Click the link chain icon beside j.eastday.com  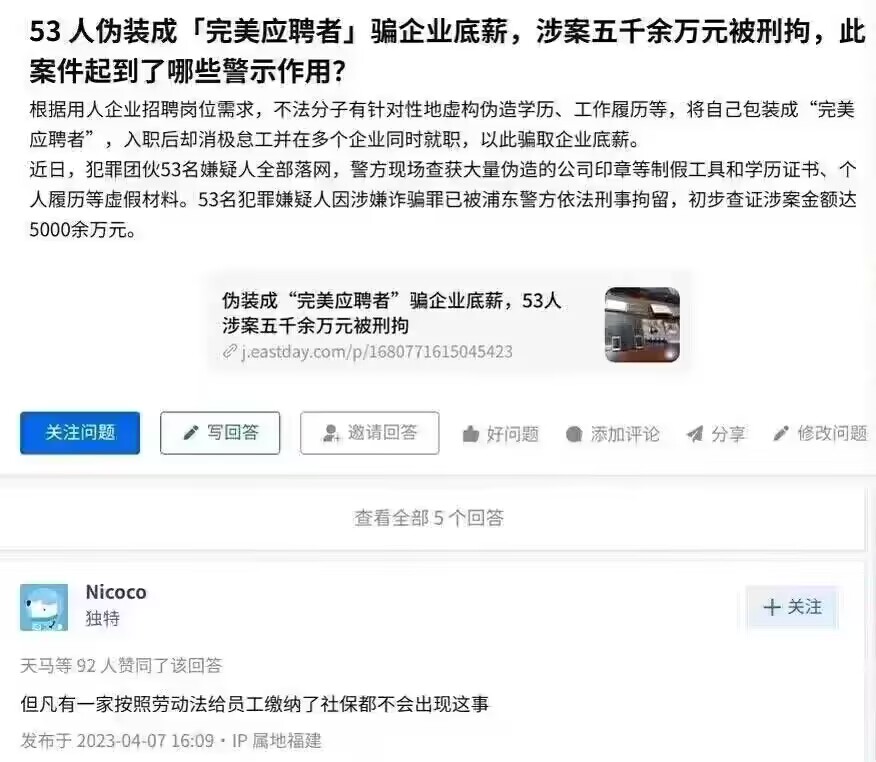click(230, 351)
